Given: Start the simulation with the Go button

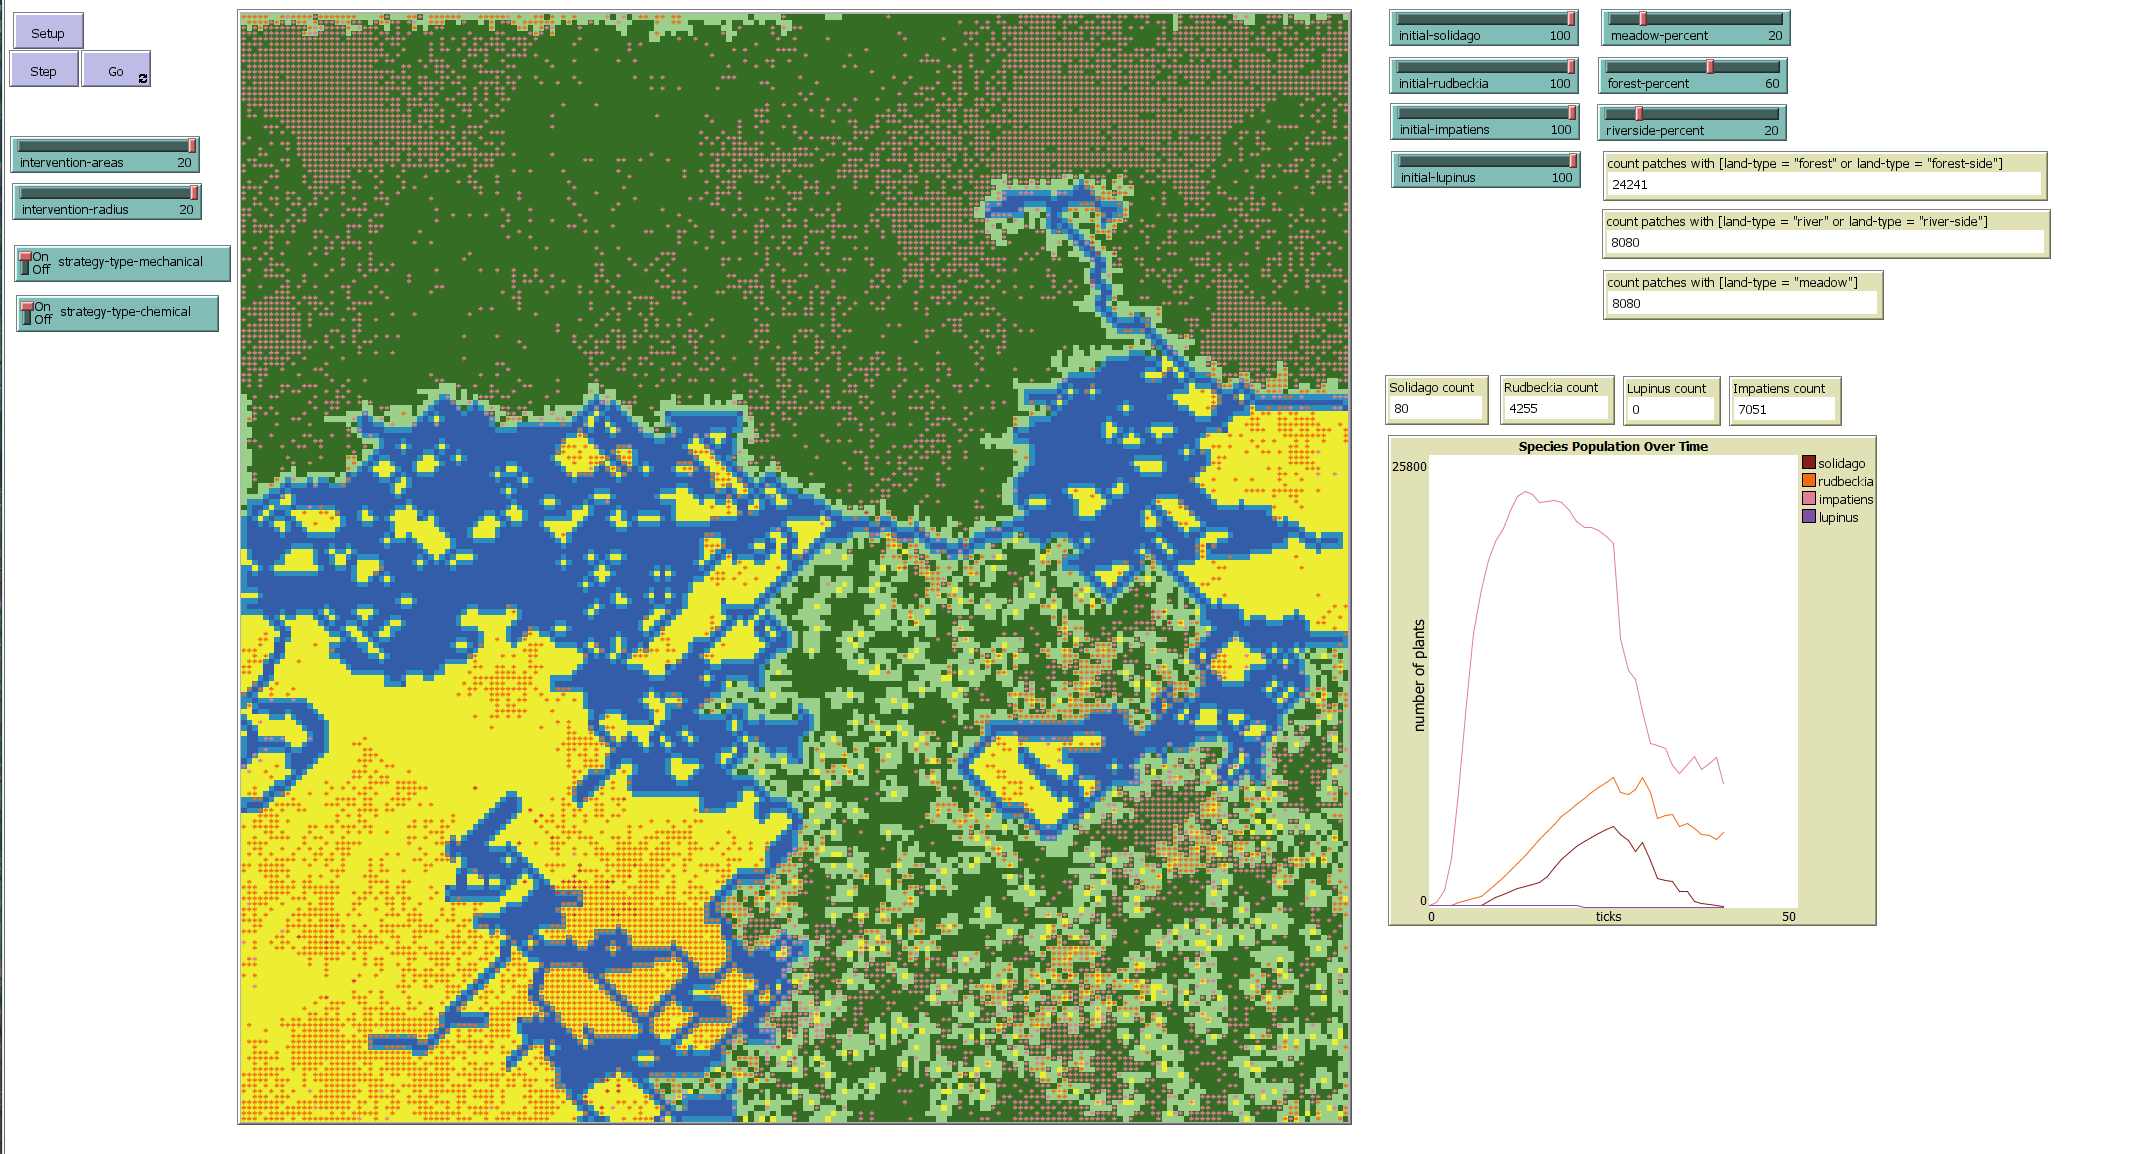Looking at the screenshot, I should click(116, 71).
